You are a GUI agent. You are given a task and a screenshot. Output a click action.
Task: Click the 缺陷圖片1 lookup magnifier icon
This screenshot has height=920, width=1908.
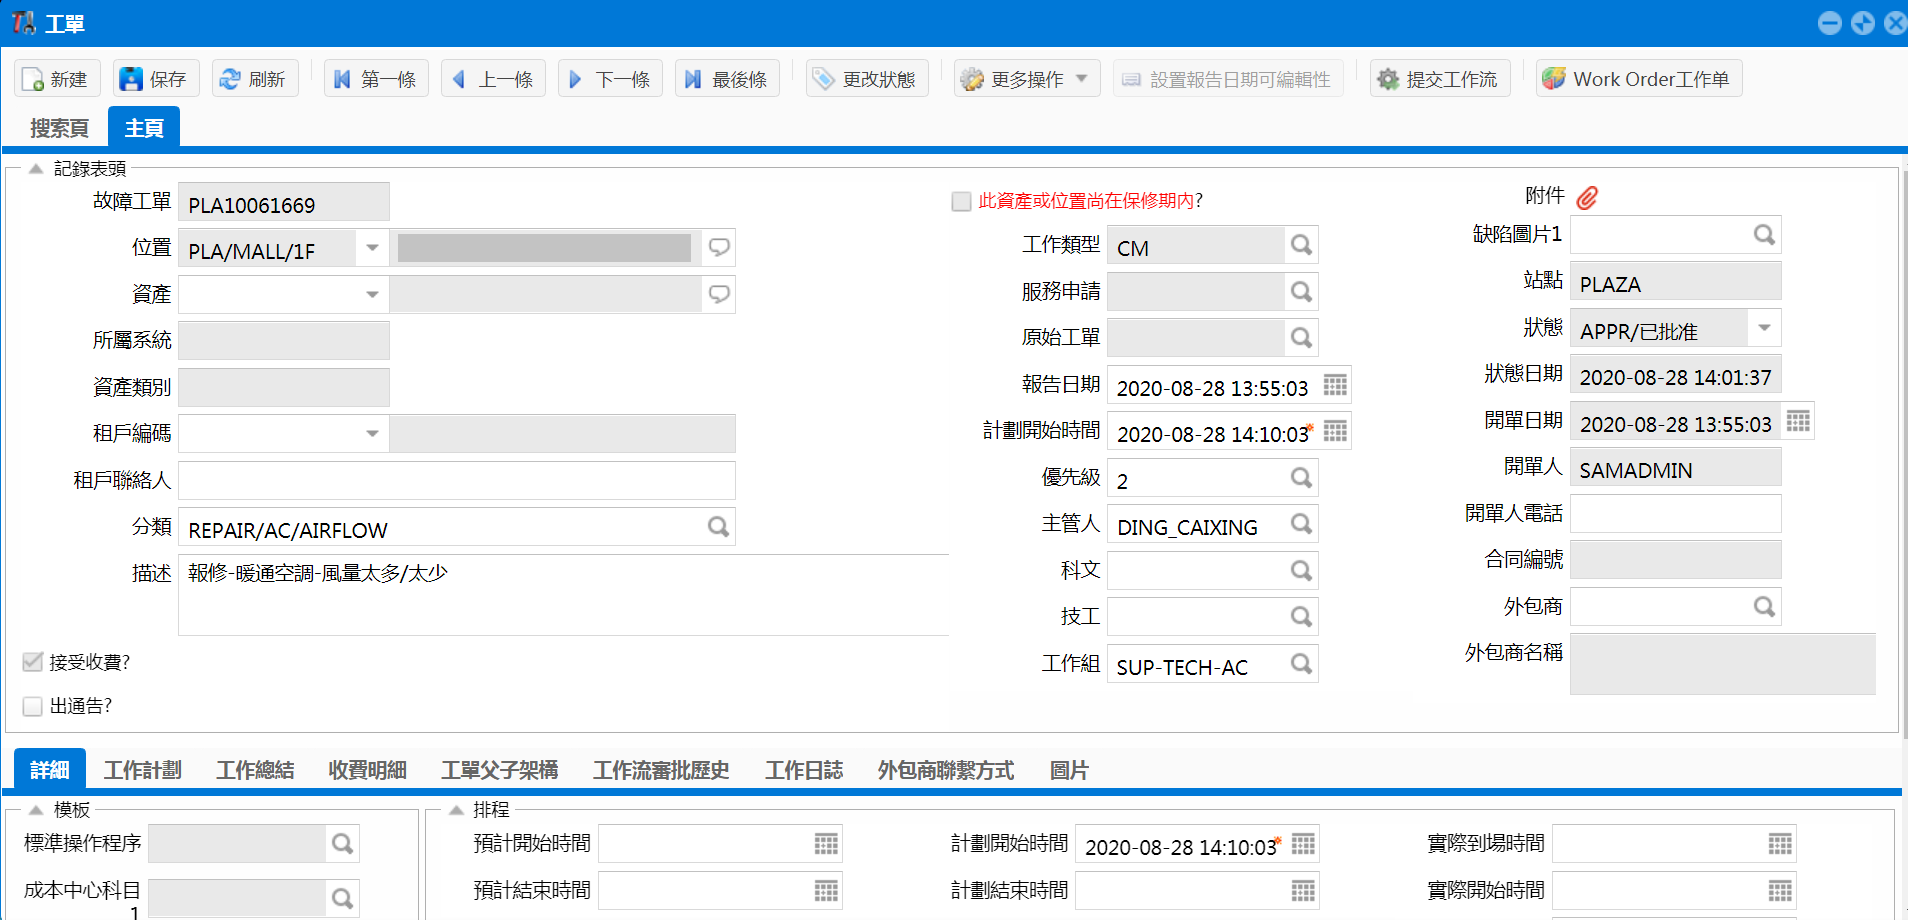[x=1764, y=235]
